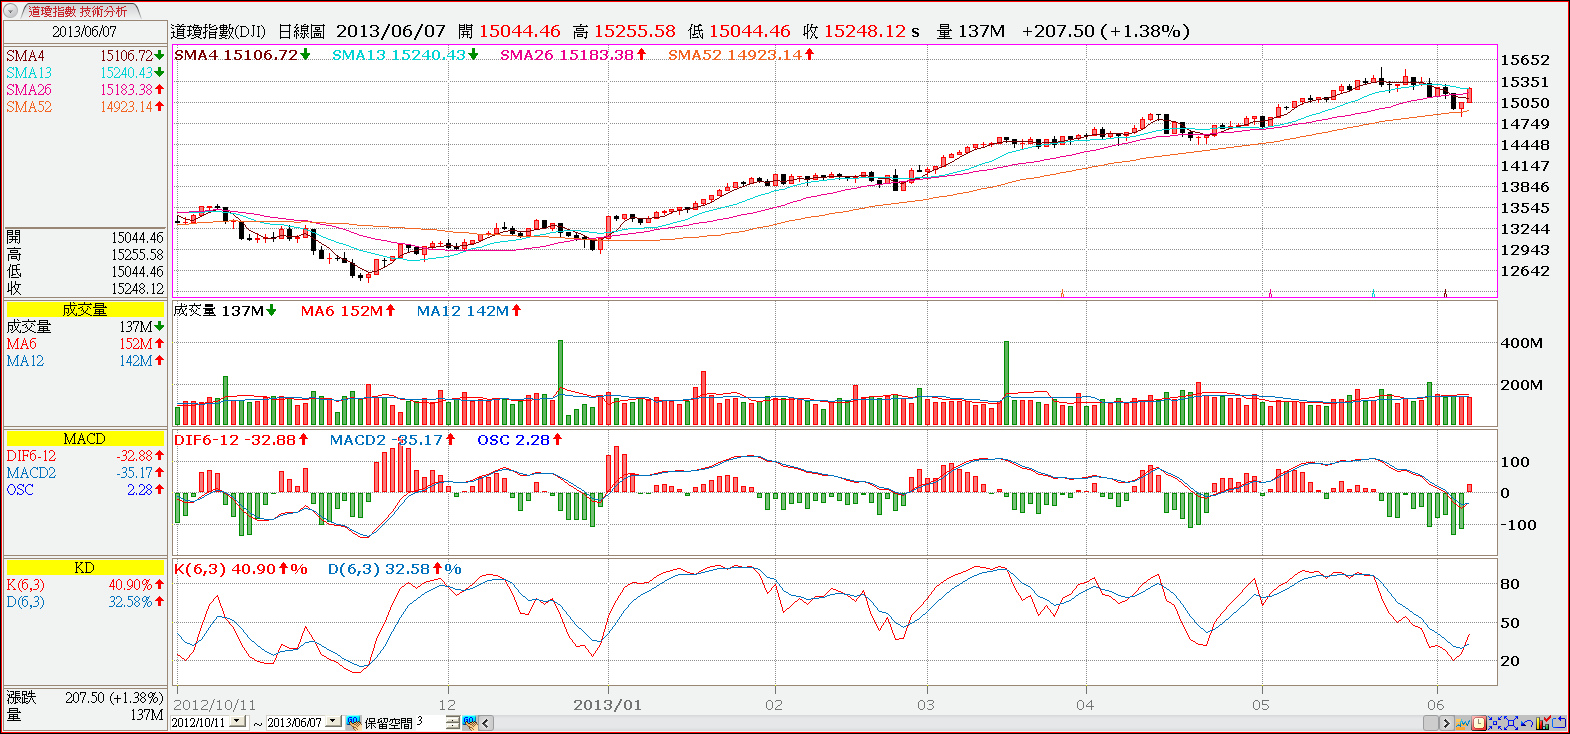The width and height of the screenshot is (1570, 734).
Task: Click the 2013/01 label on time axis
Action: point(607,705)
